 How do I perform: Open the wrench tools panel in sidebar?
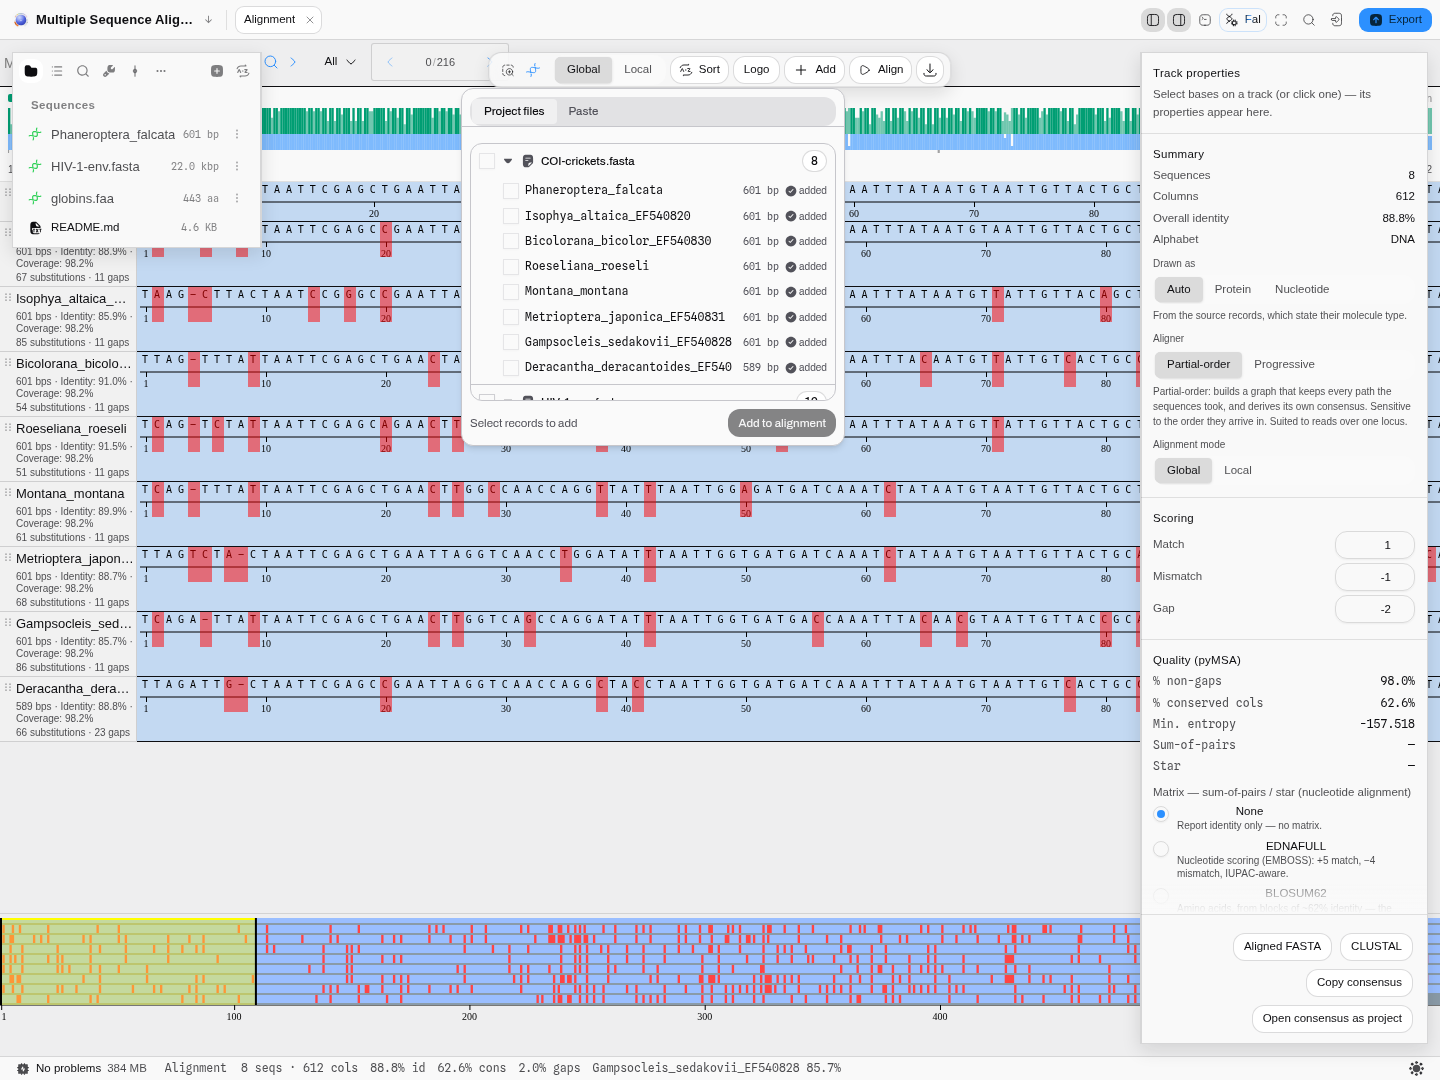[x=109, y=71]
